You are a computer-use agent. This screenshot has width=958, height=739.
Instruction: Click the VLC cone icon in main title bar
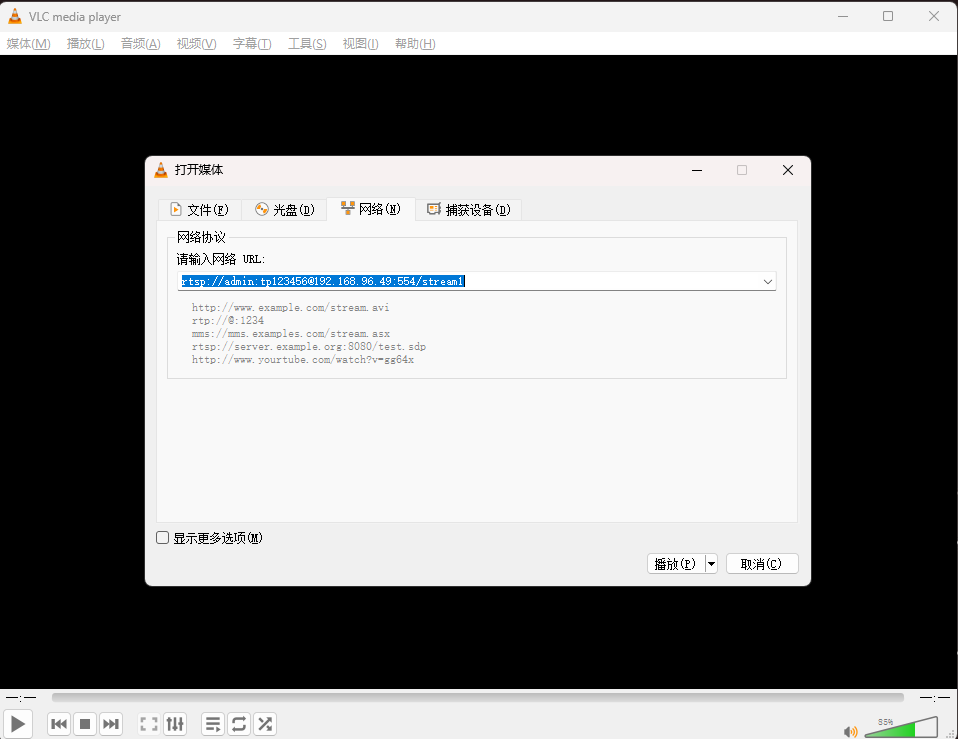(15, 16)
